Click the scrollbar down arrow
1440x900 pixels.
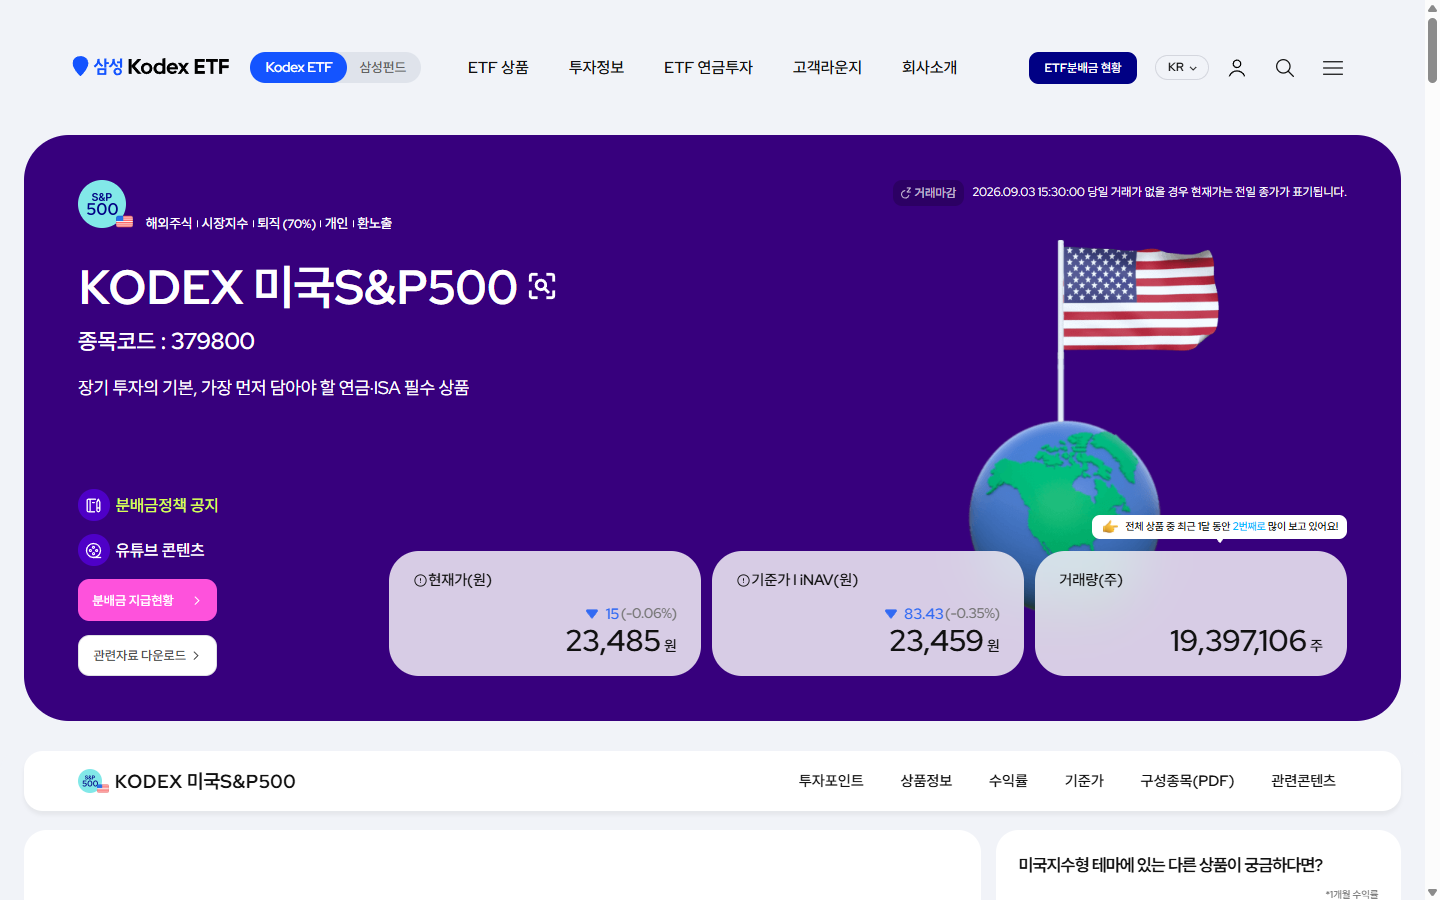point(1432,892)
